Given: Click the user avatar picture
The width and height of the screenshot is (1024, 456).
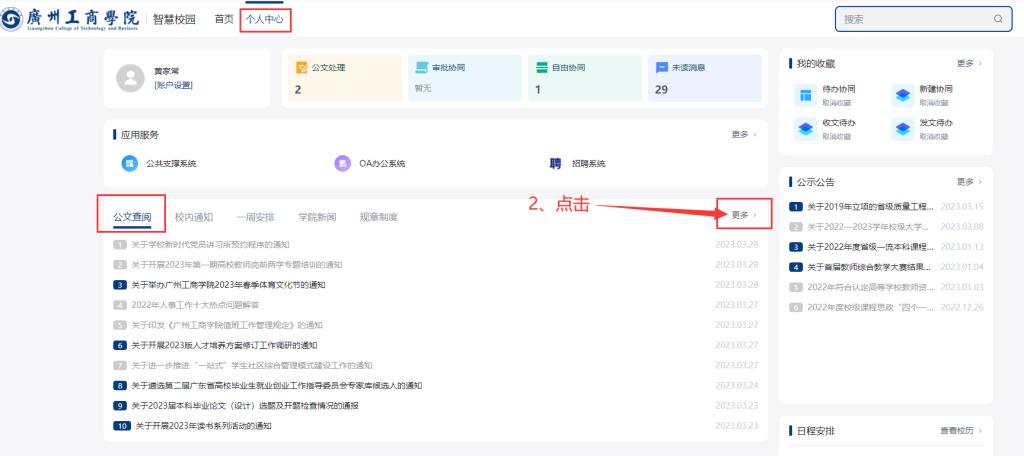Looking at the screenshot, I should tap(131, 78).
